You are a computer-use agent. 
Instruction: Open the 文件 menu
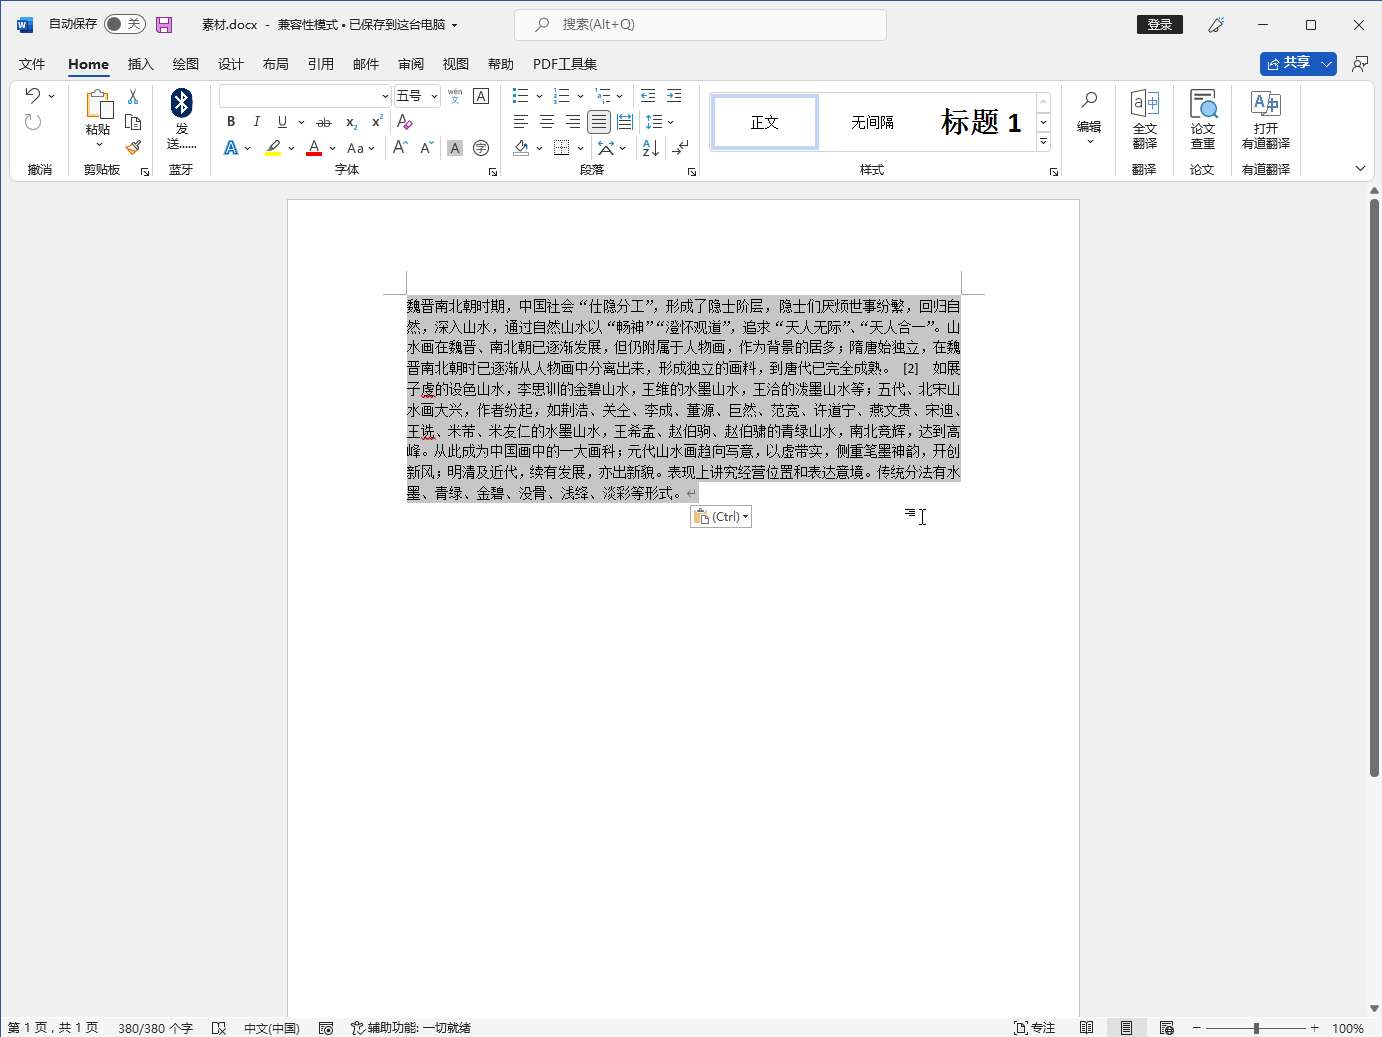pyautogui.click(x=32, y=64)
